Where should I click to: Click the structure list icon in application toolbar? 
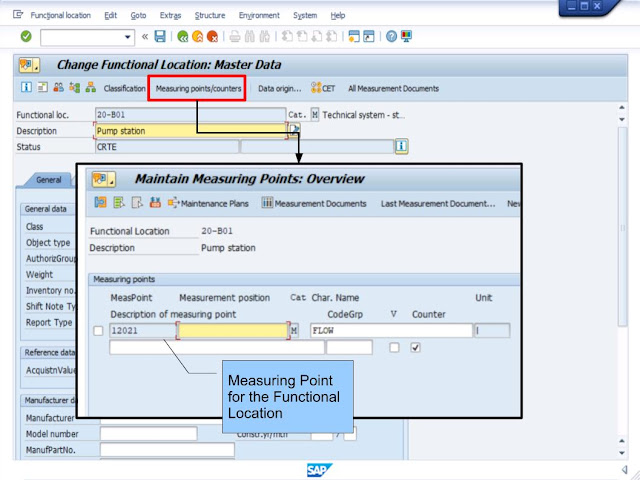(x=75, y=87)
